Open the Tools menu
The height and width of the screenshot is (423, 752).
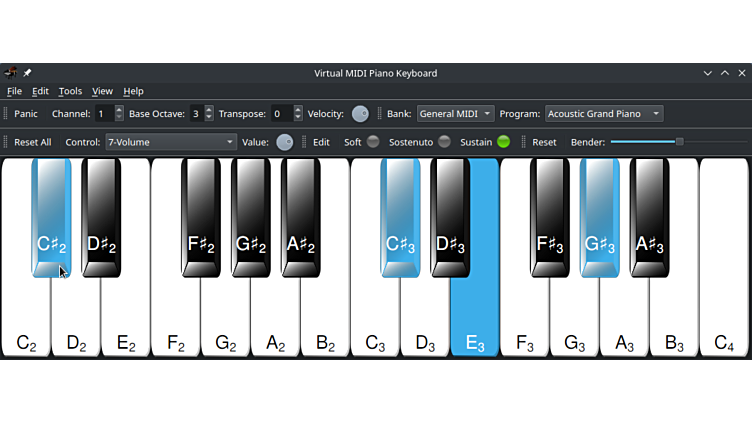pyautogui.click(x=70, y=91)
